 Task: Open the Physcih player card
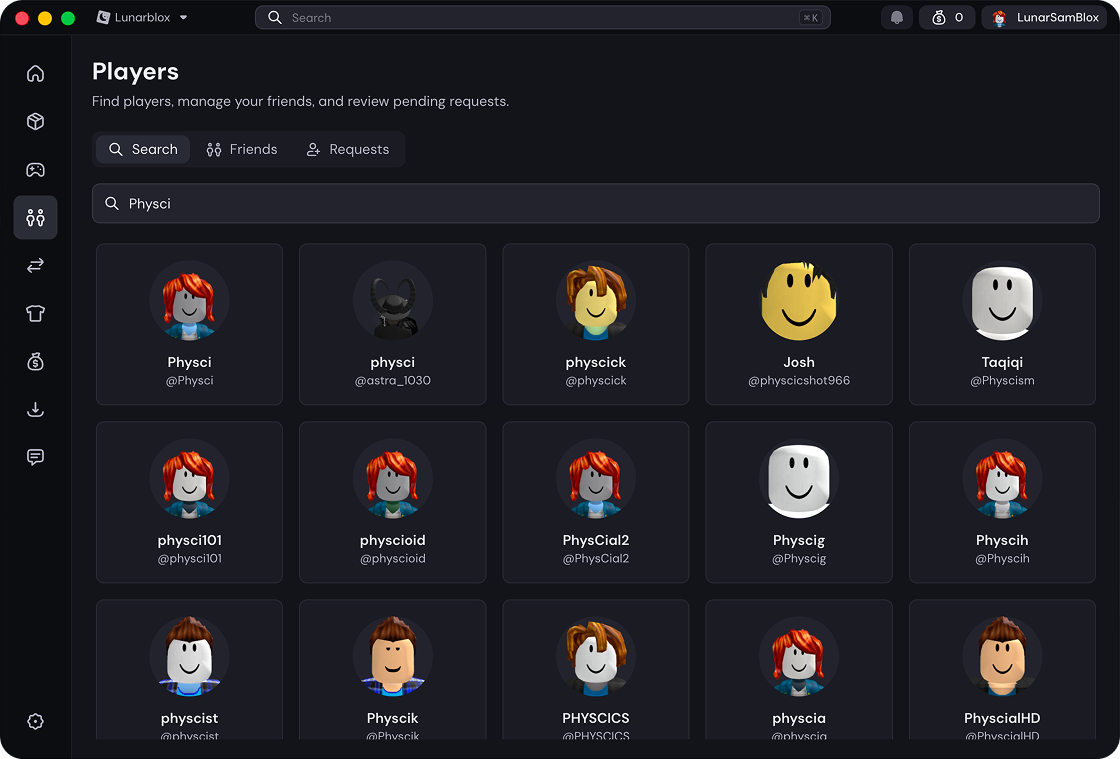click(1002, 502)
